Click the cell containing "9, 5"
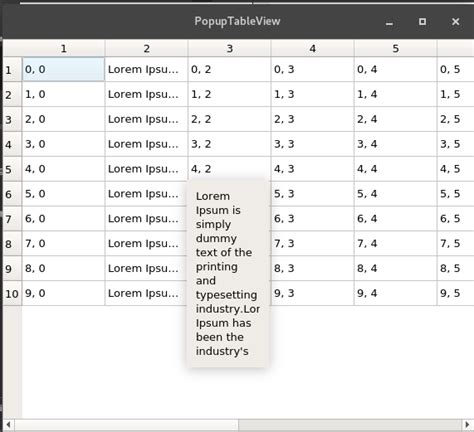 point(456,293)
